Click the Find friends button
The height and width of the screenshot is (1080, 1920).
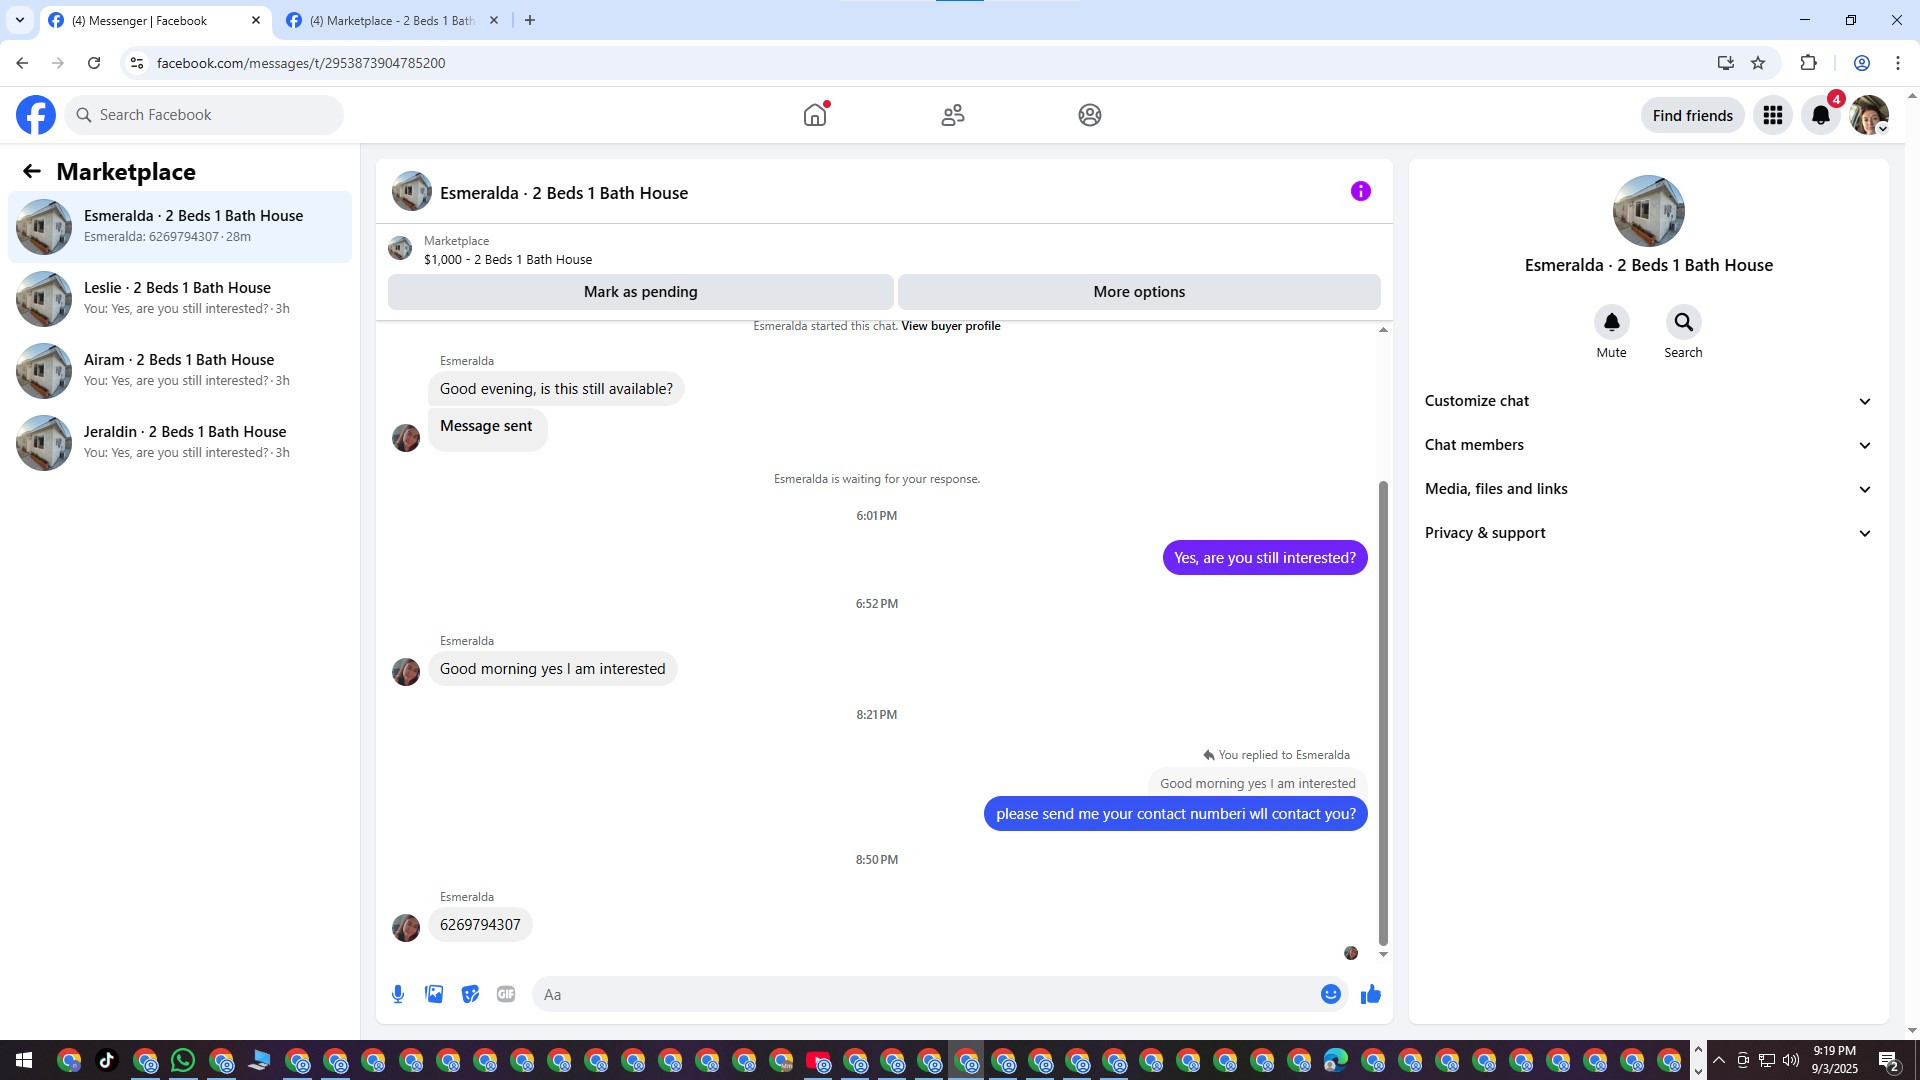[1692, 115]
